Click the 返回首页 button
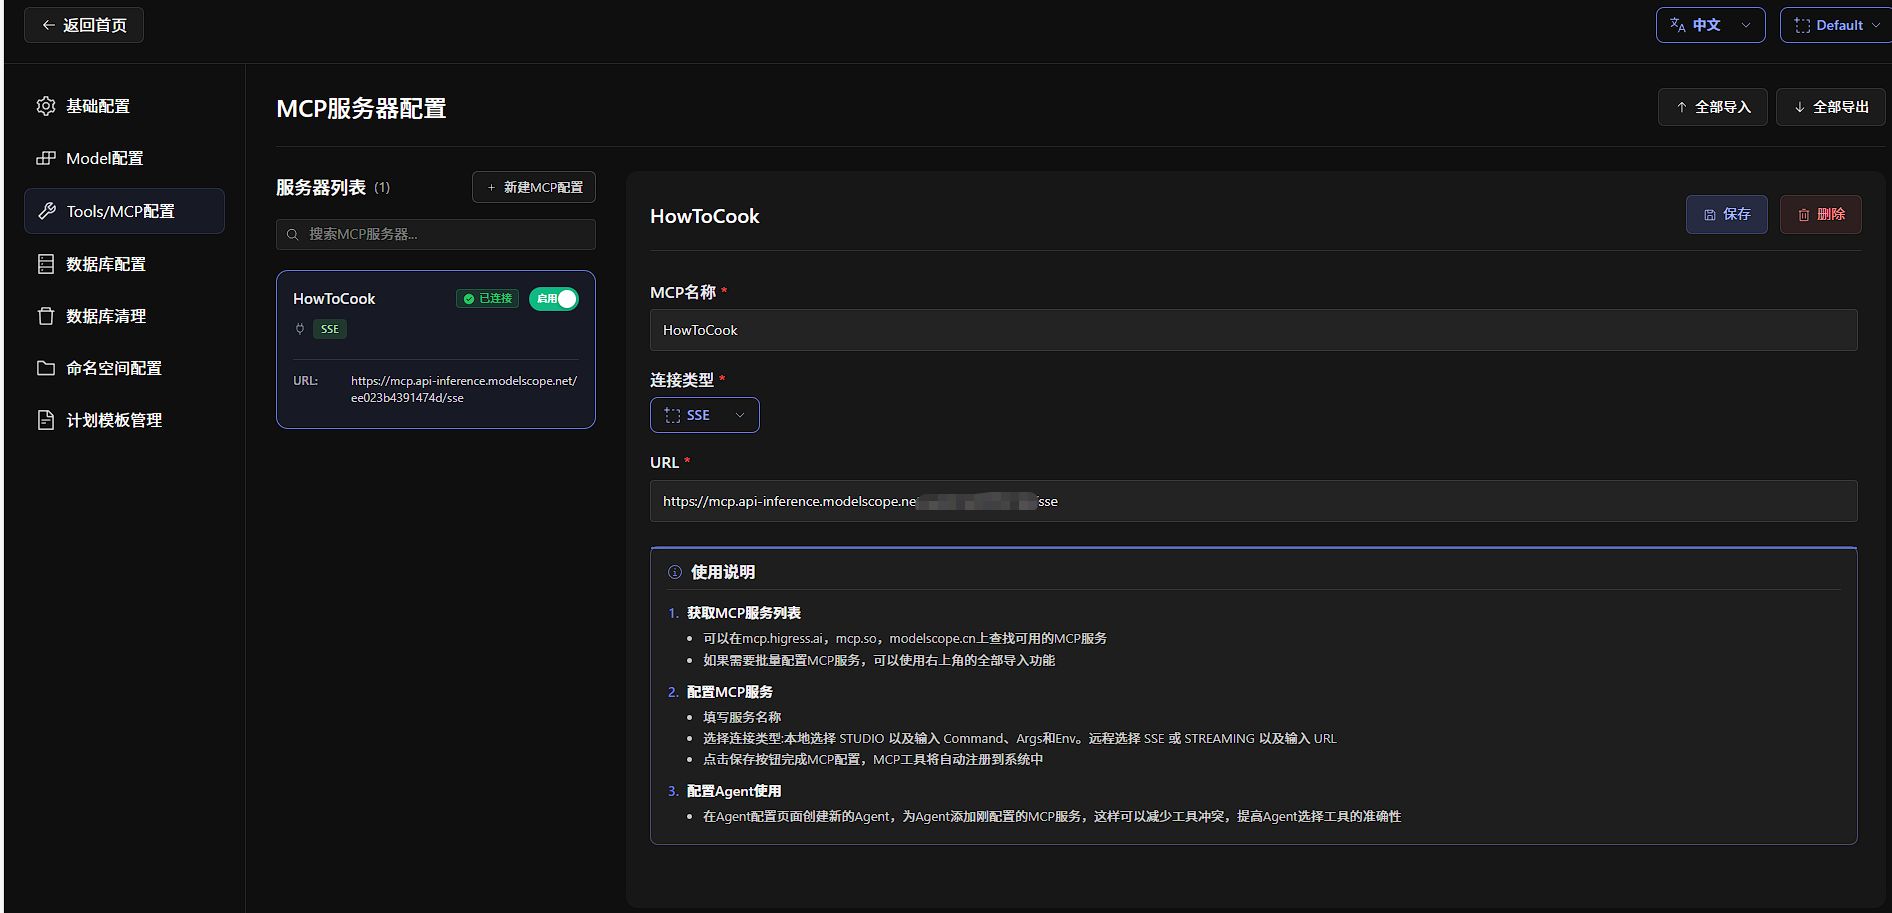This screenshot has width=1892, height=913. [84, 25]
